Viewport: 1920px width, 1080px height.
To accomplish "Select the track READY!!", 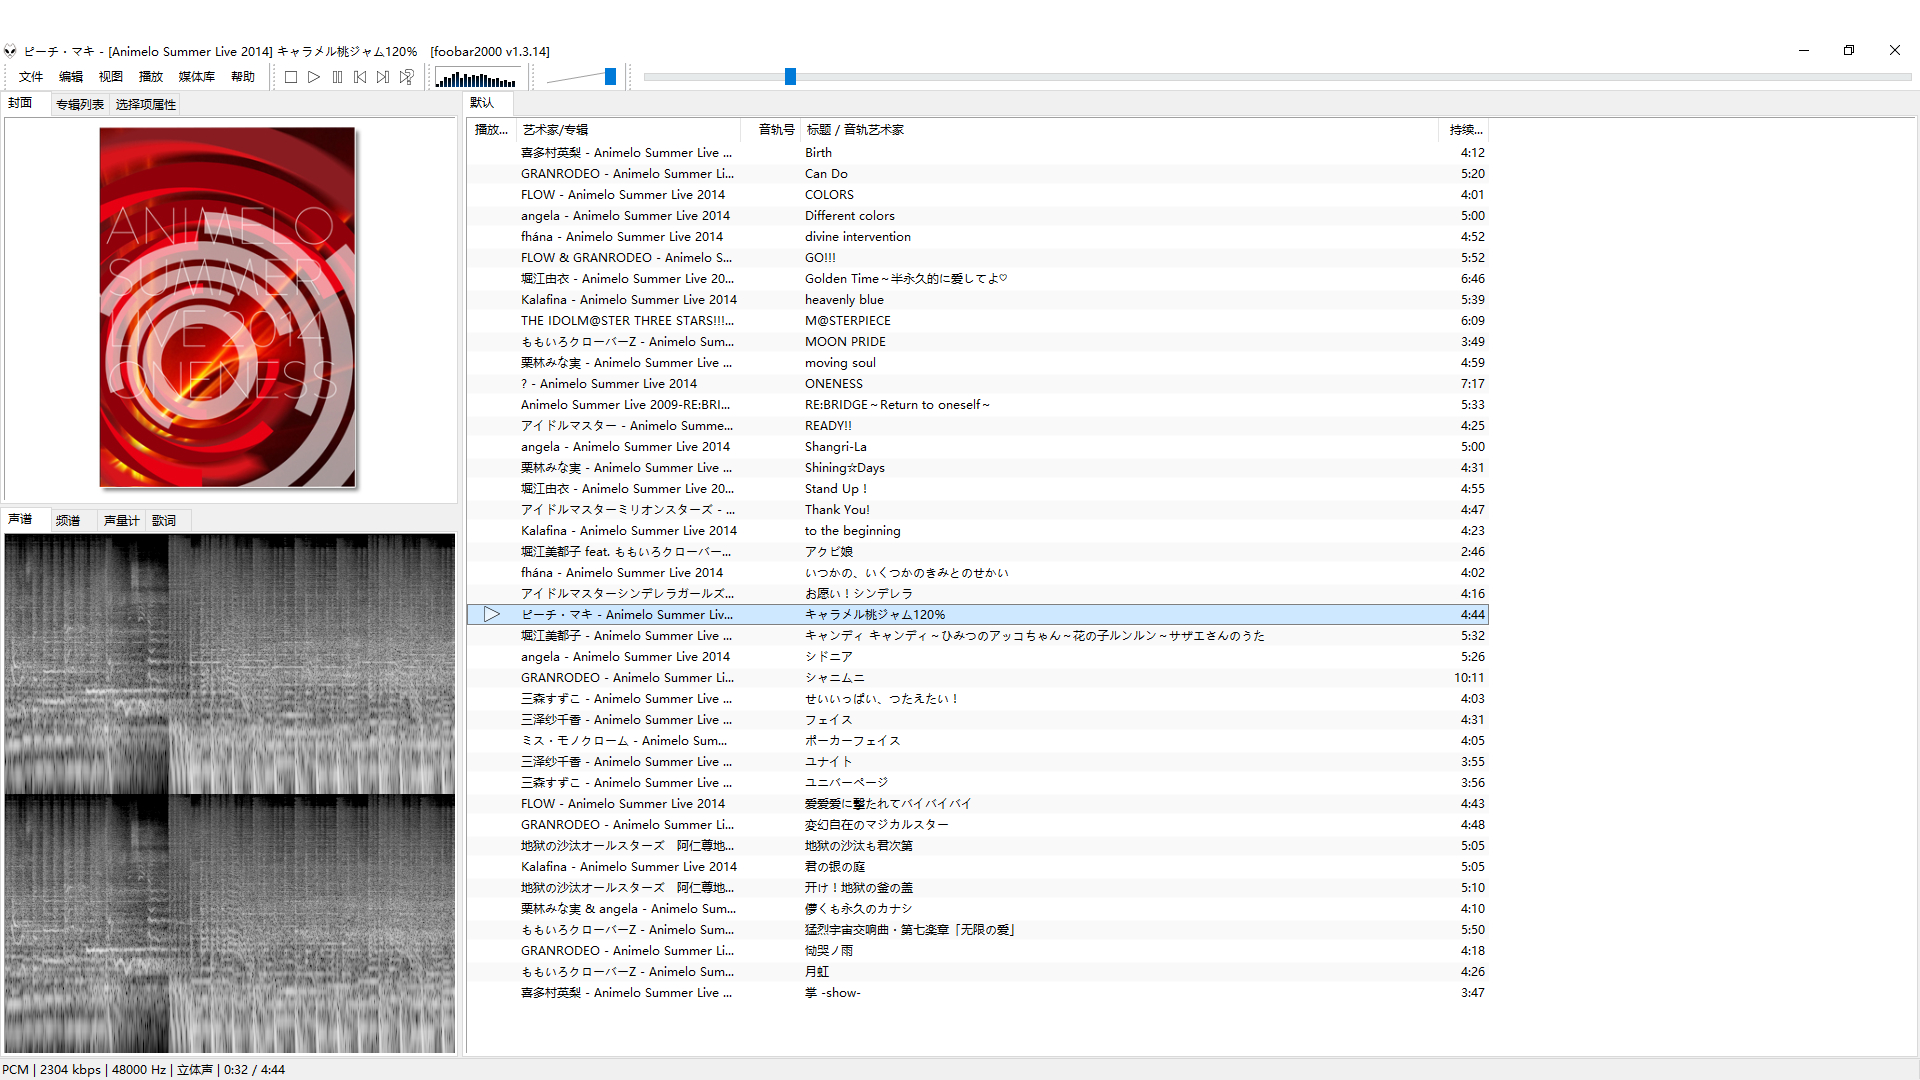I will coord(978,426).
